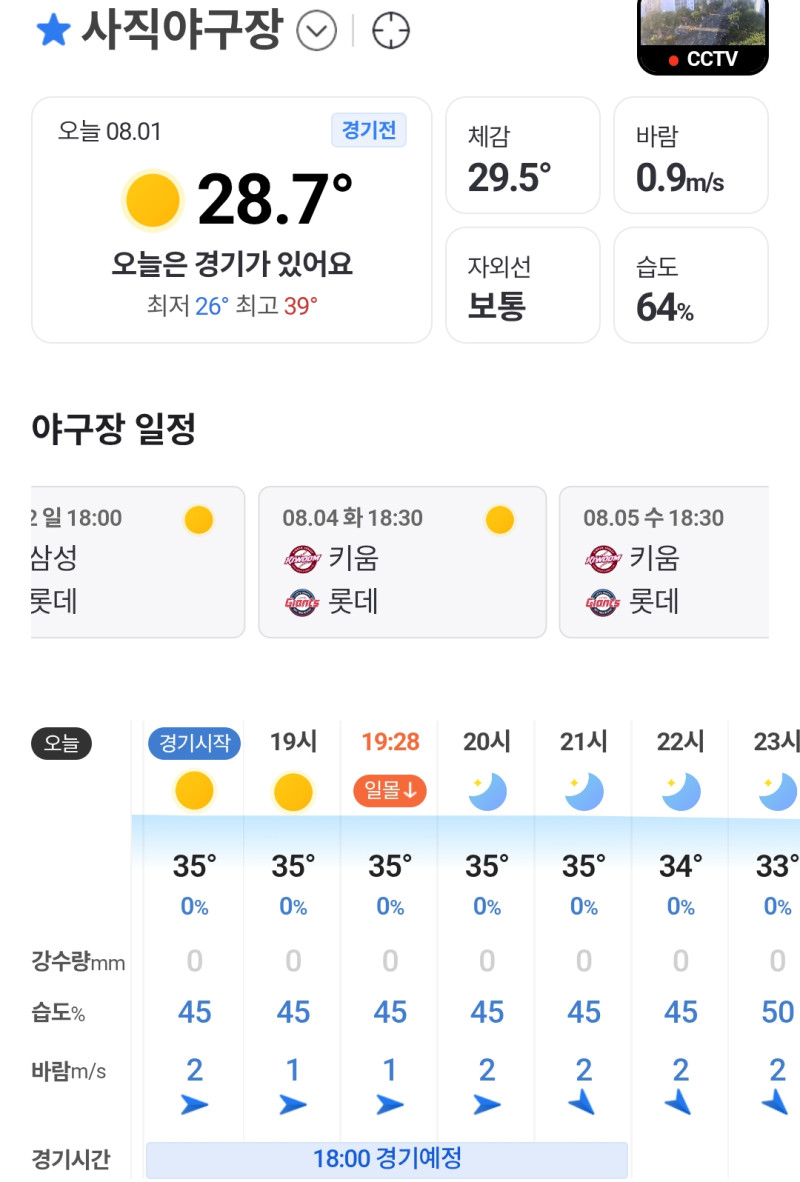Open the CCTV live camera thumbnail
Image resolution: width=800 pixels, height=1182 pixels.
pos(703,36)
